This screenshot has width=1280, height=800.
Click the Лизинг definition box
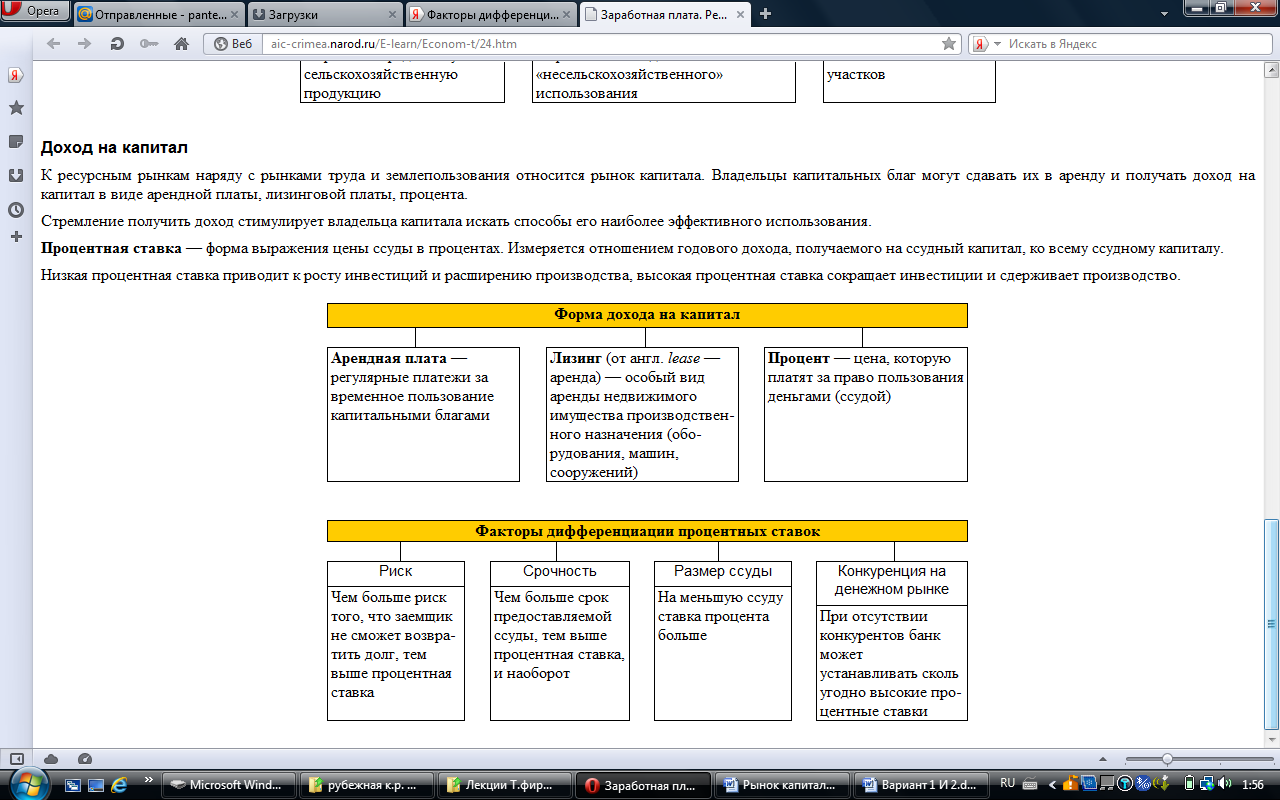(x=642, y=414)
